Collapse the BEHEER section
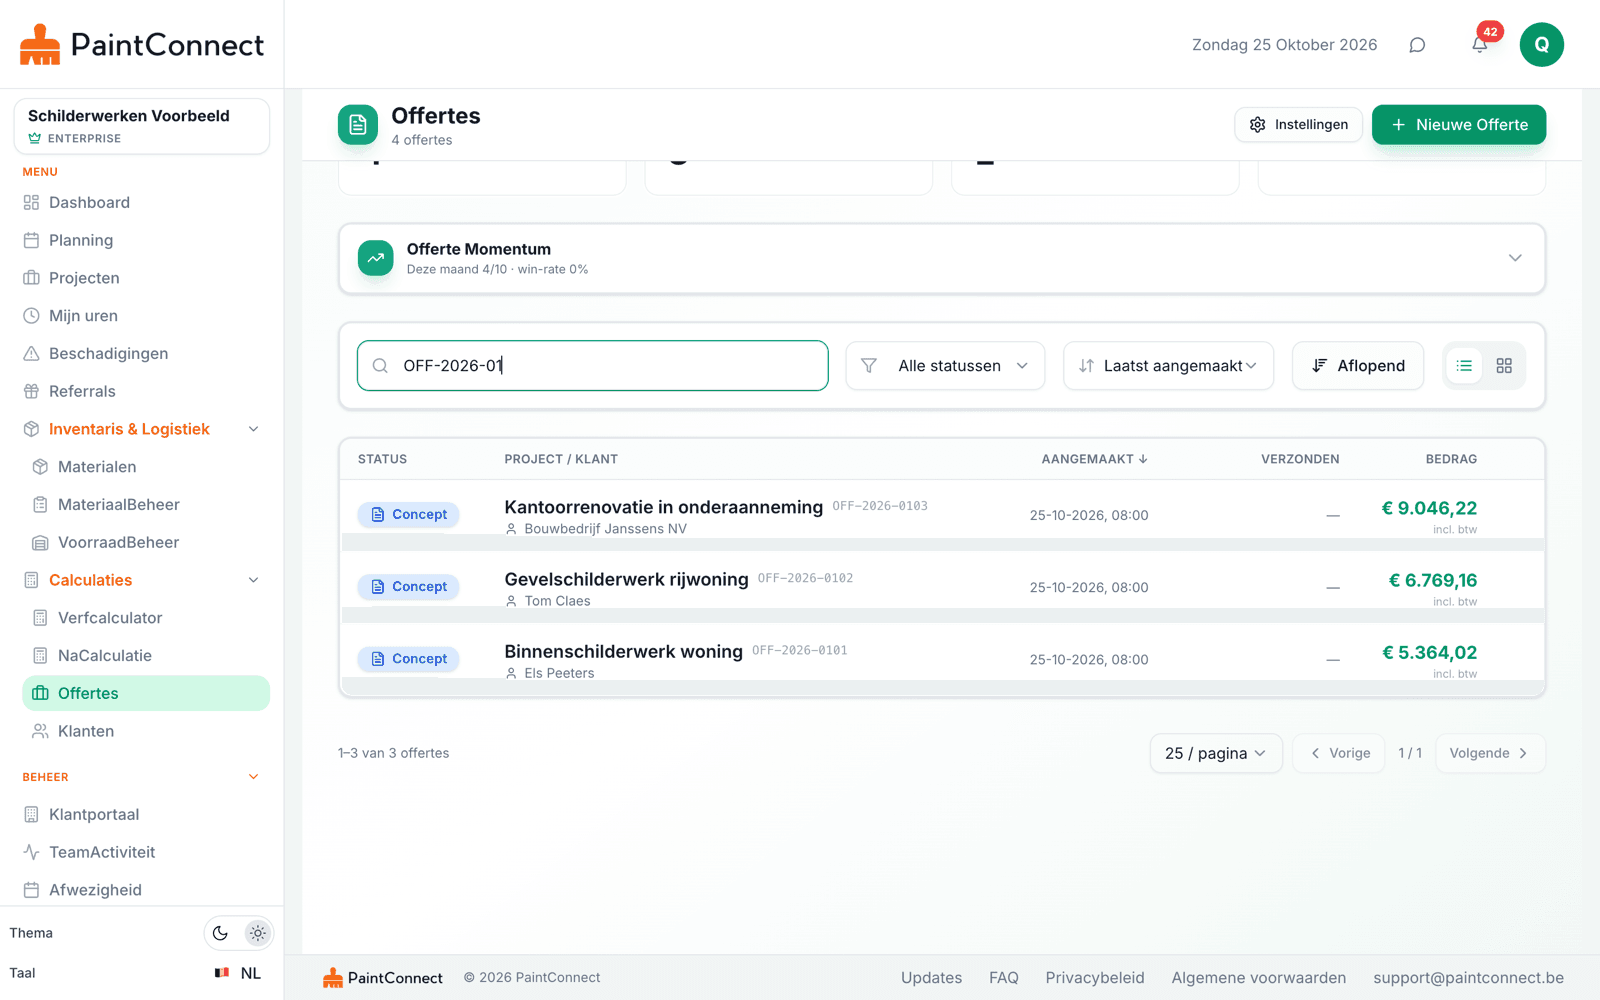1600x1000 pixels. [253, 777]
